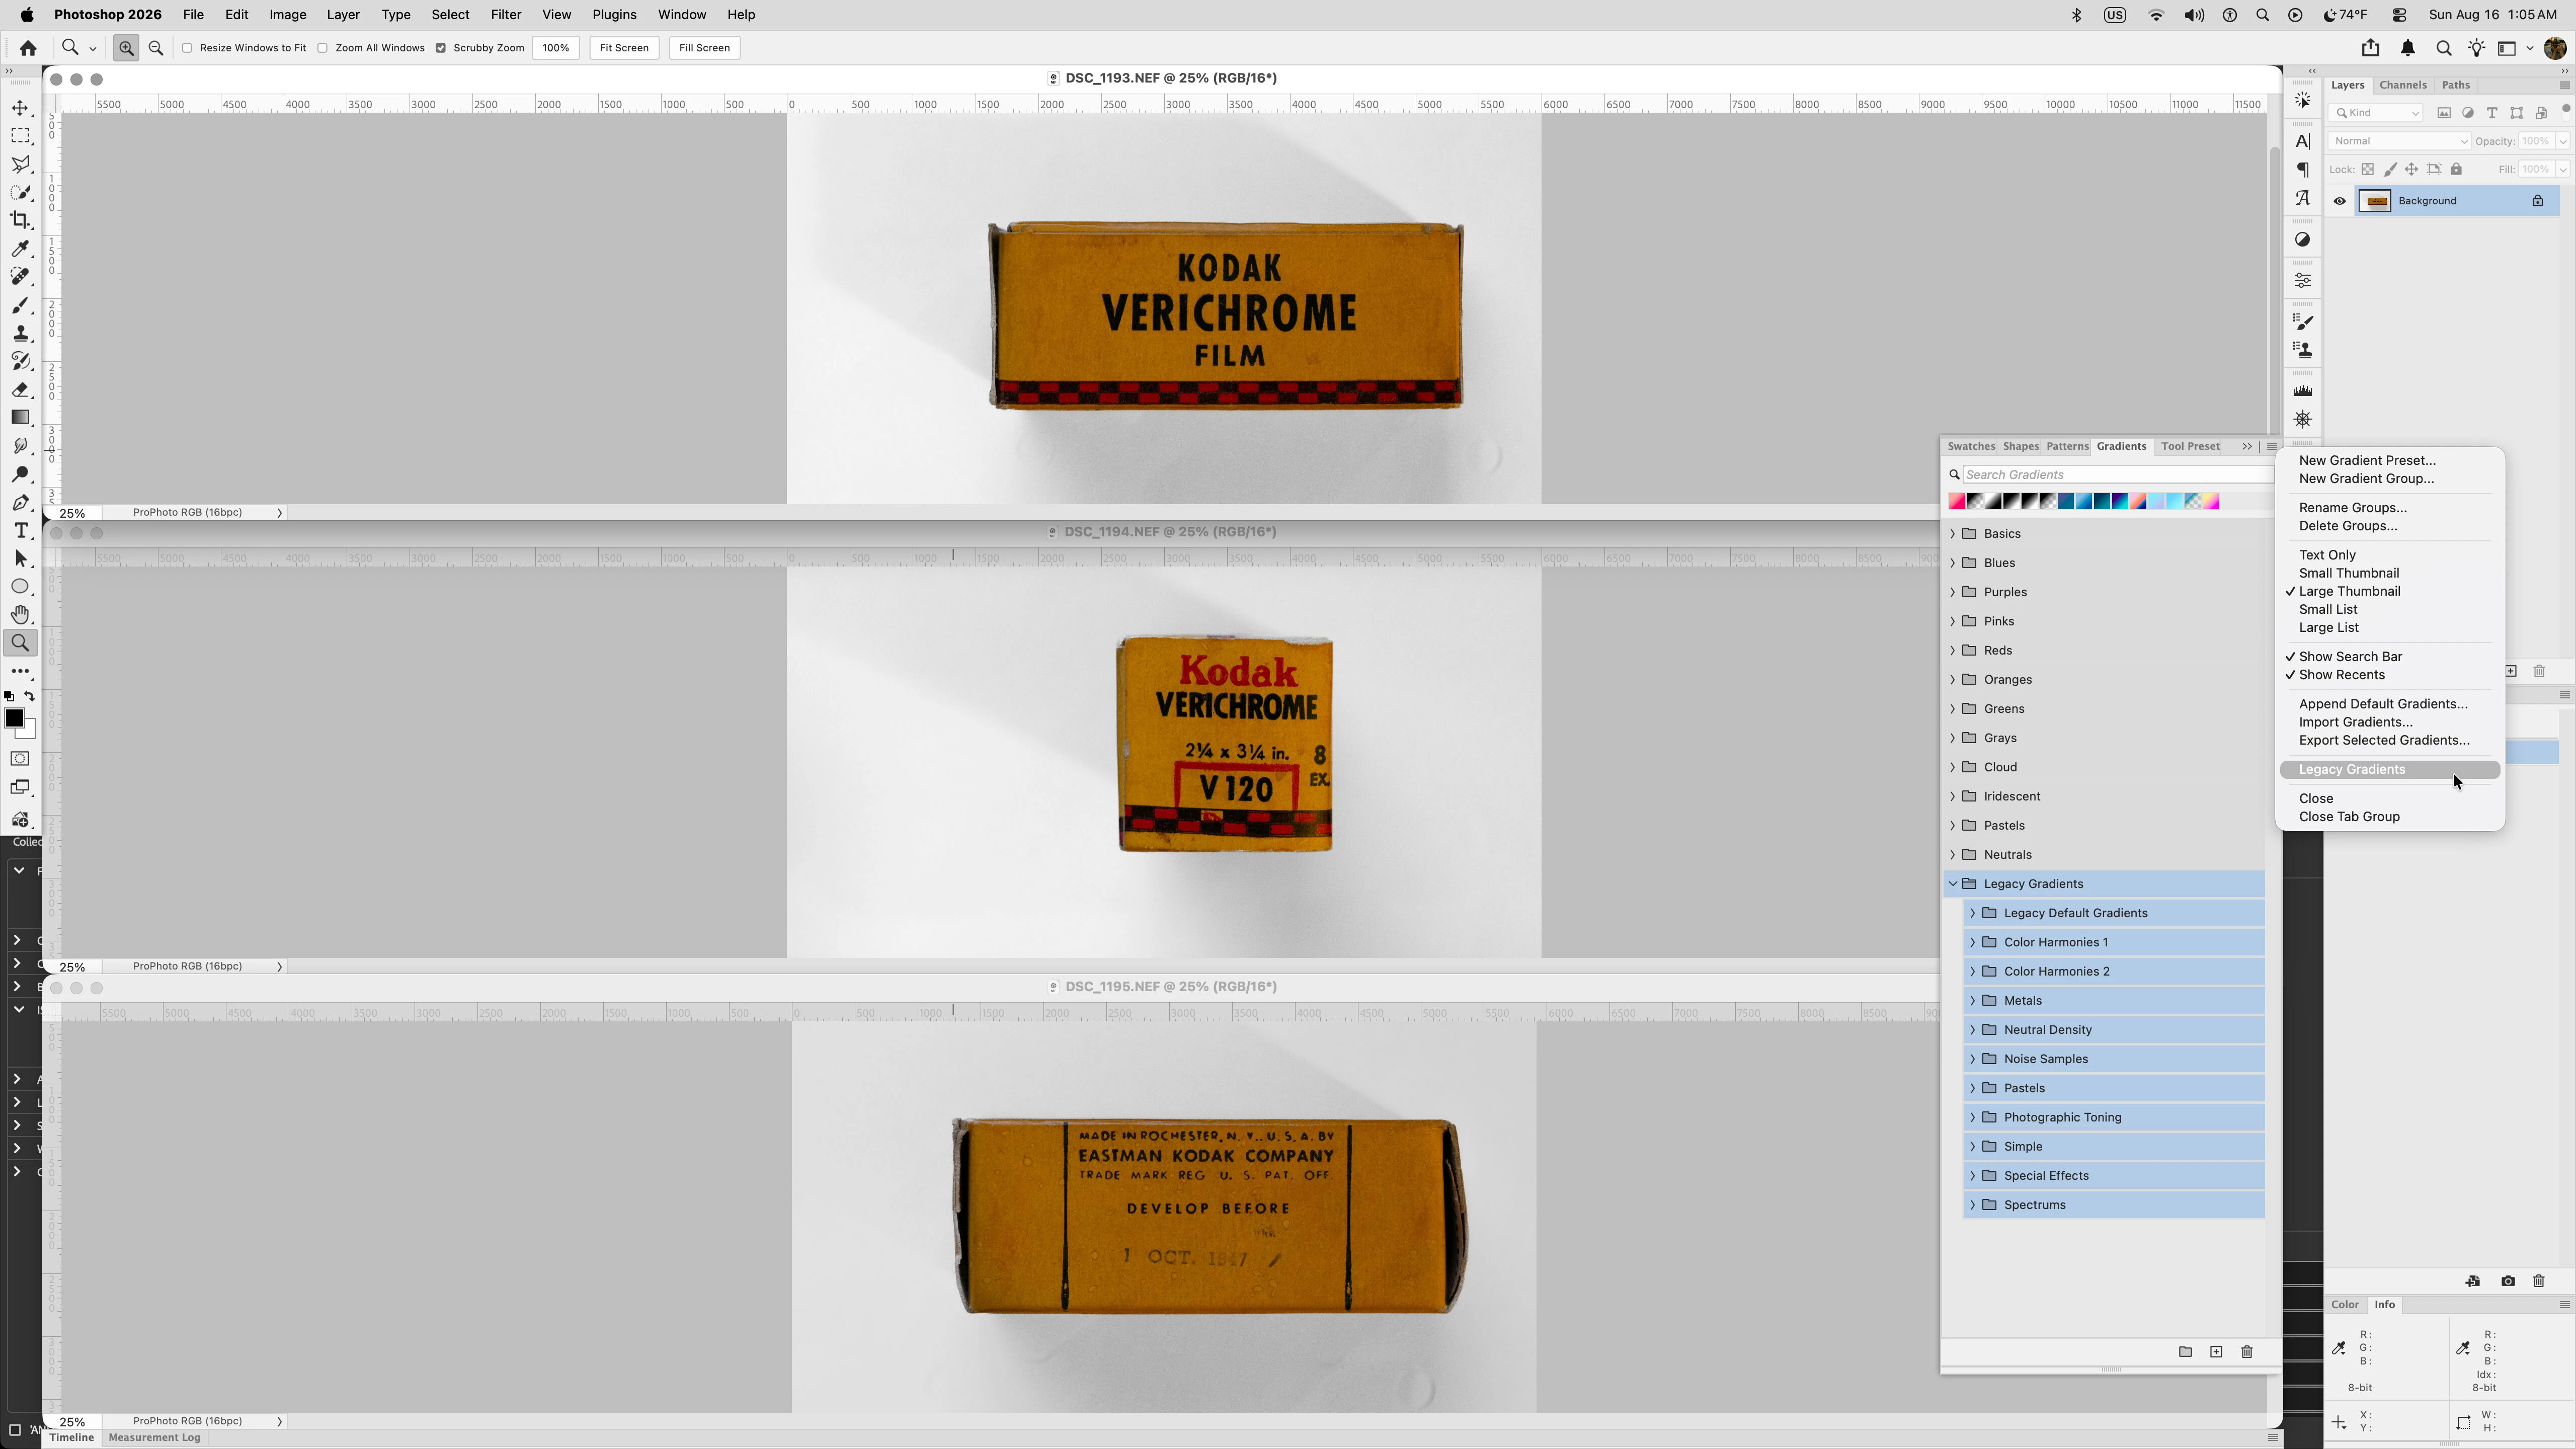This screenshot has height=1449, width=2576.
Task: Open macOS Control Center icon
Action: pos(2399,15)
